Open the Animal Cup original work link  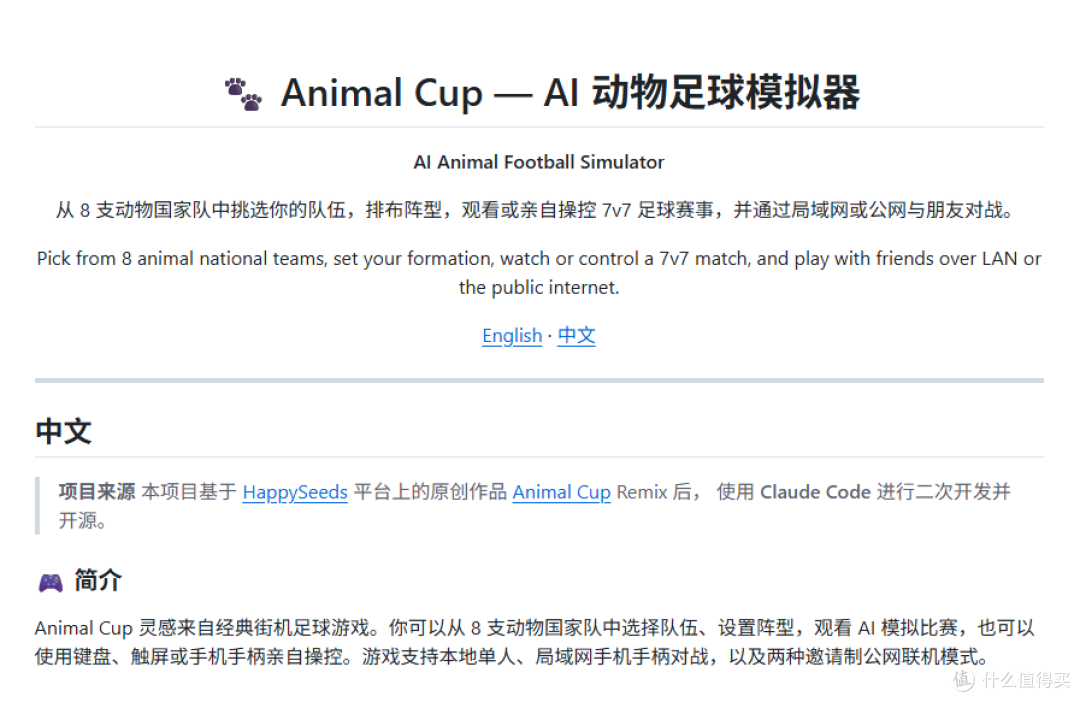click(561, 492)
